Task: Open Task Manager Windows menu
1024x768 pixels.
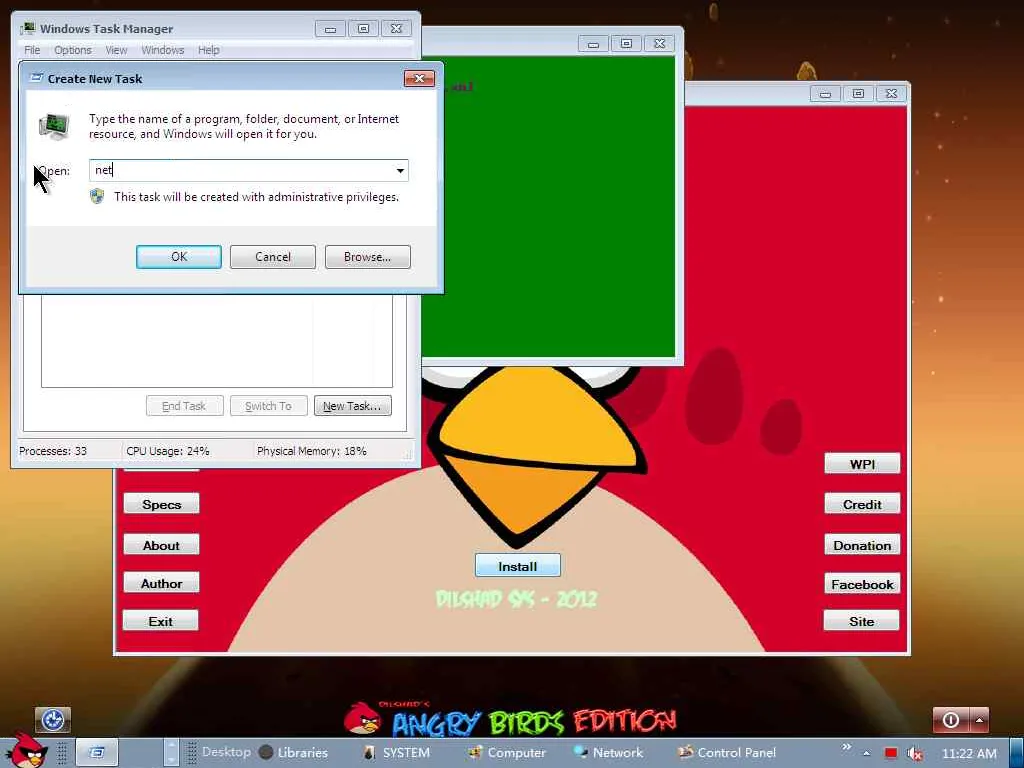Action: tap(163, 50)
